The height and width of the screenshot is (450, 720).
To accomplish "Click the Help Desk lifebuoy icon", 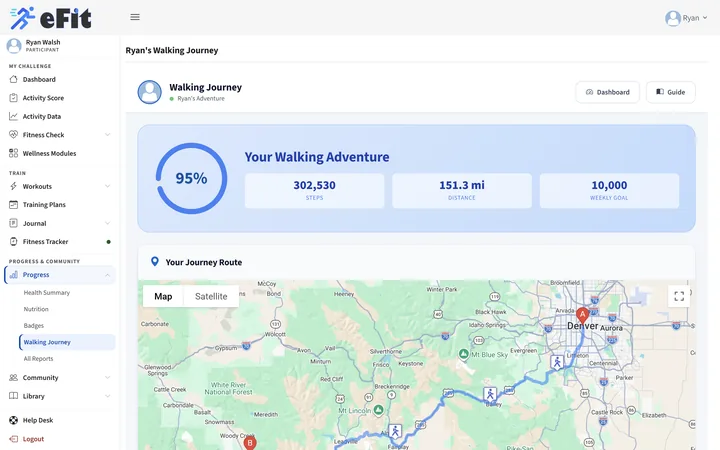I will [13, 420].
